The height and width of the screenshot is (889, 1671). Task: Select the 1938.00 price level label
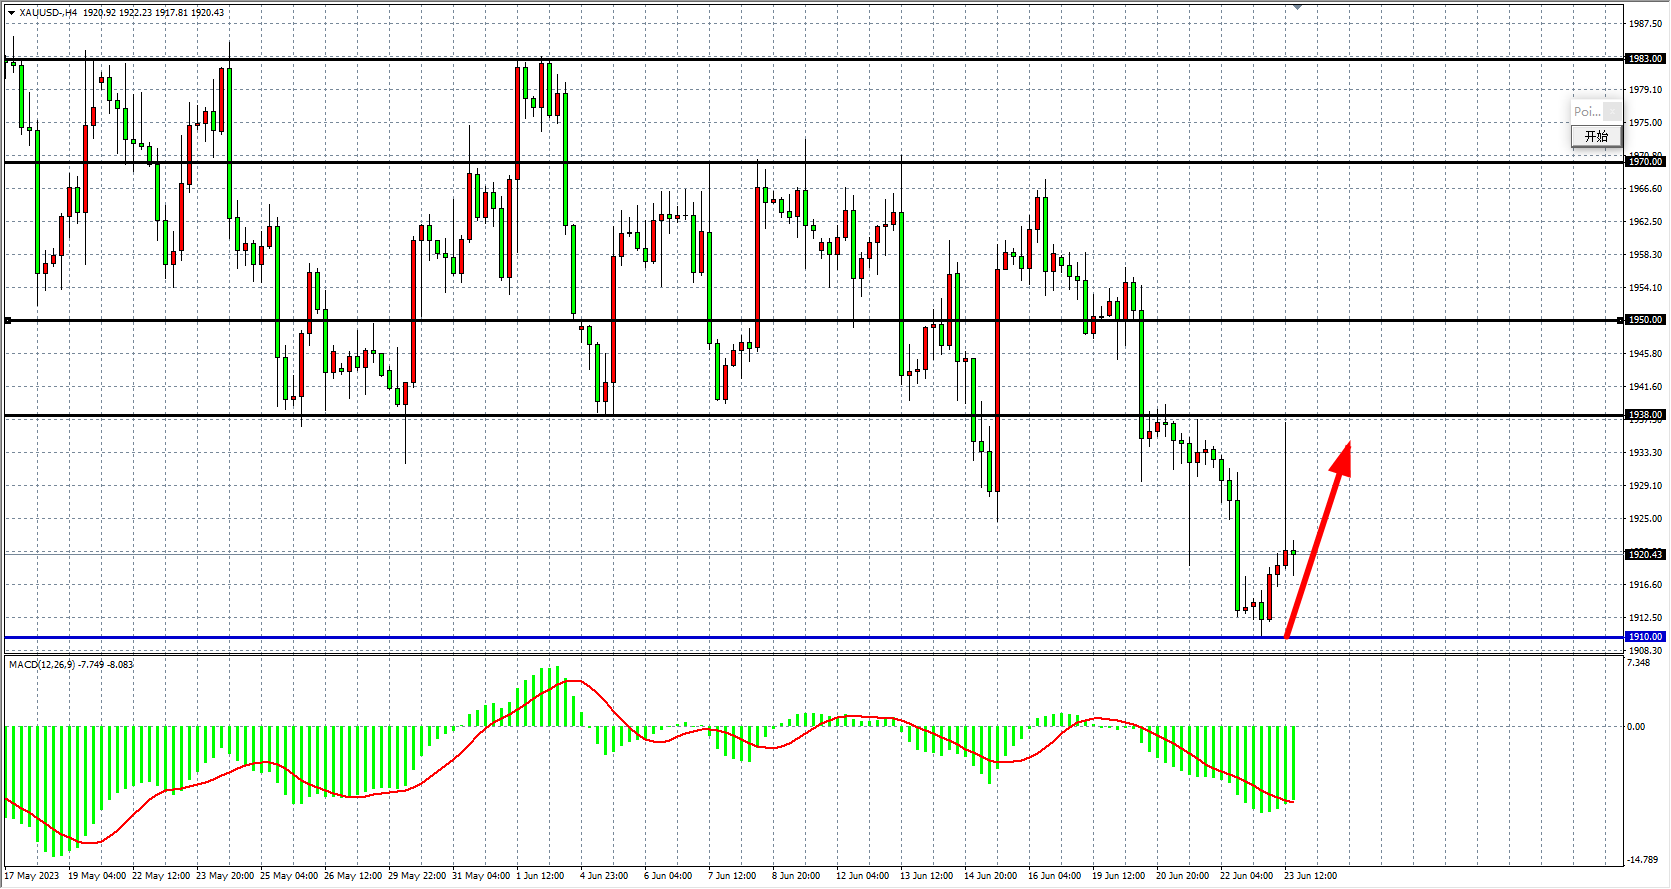pos(1645,415)
